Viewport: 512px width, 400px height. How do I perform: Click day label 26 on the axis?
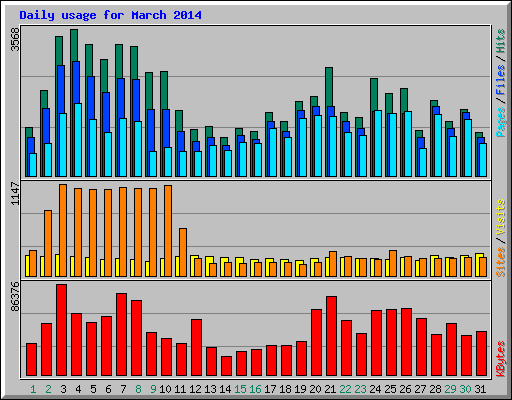point(405,389)
